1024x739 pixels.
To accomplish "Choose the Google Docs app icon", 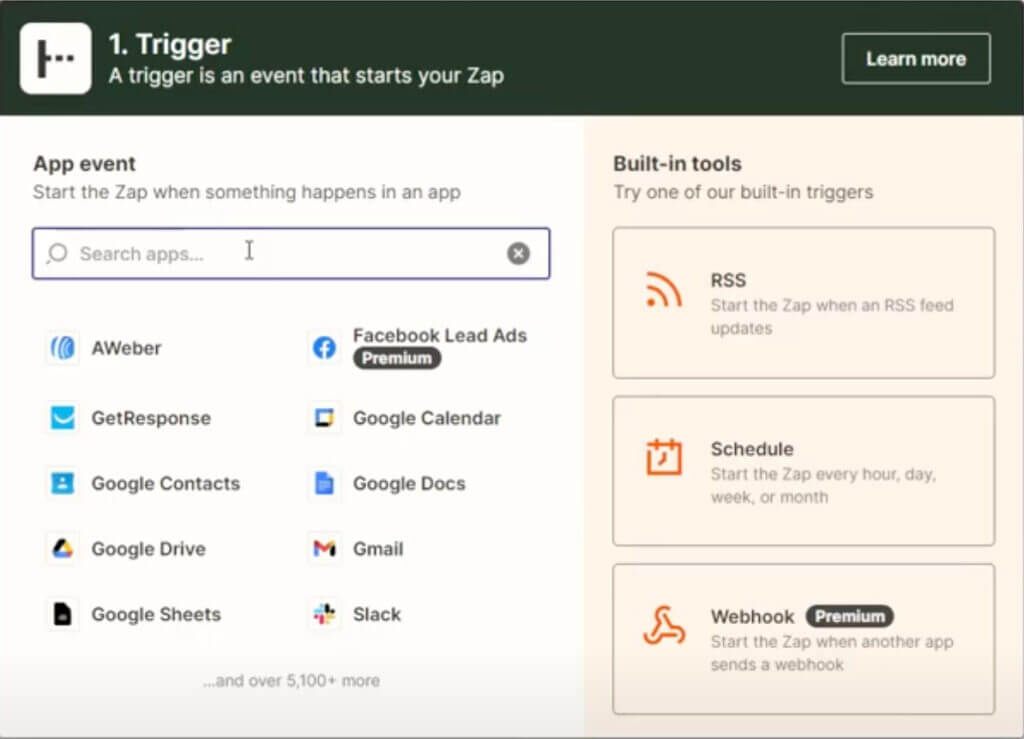I will click(x=323, y=483).
